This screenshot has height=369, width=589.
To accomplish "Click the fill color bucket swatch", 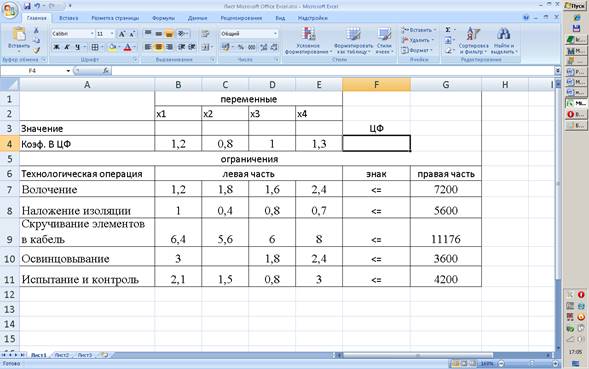I will point(112,47).
